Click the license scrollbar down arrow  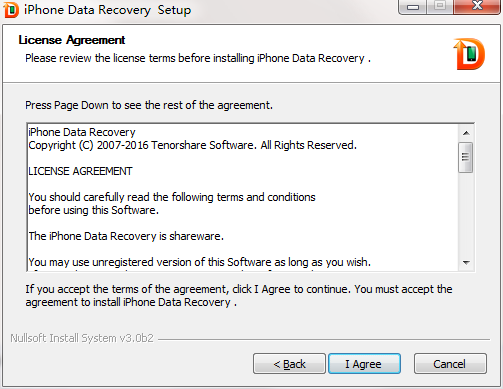pos(466,263)
